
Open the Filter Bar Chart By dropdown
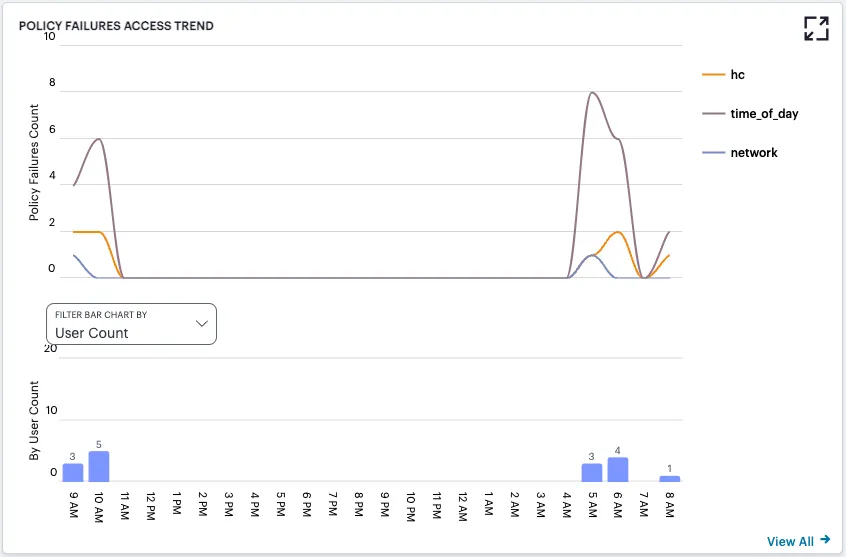[131, 324]
